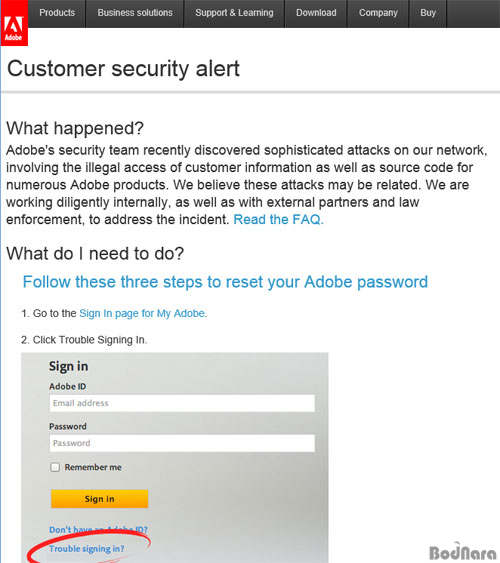Focus the Email address field

click(182, 403)
